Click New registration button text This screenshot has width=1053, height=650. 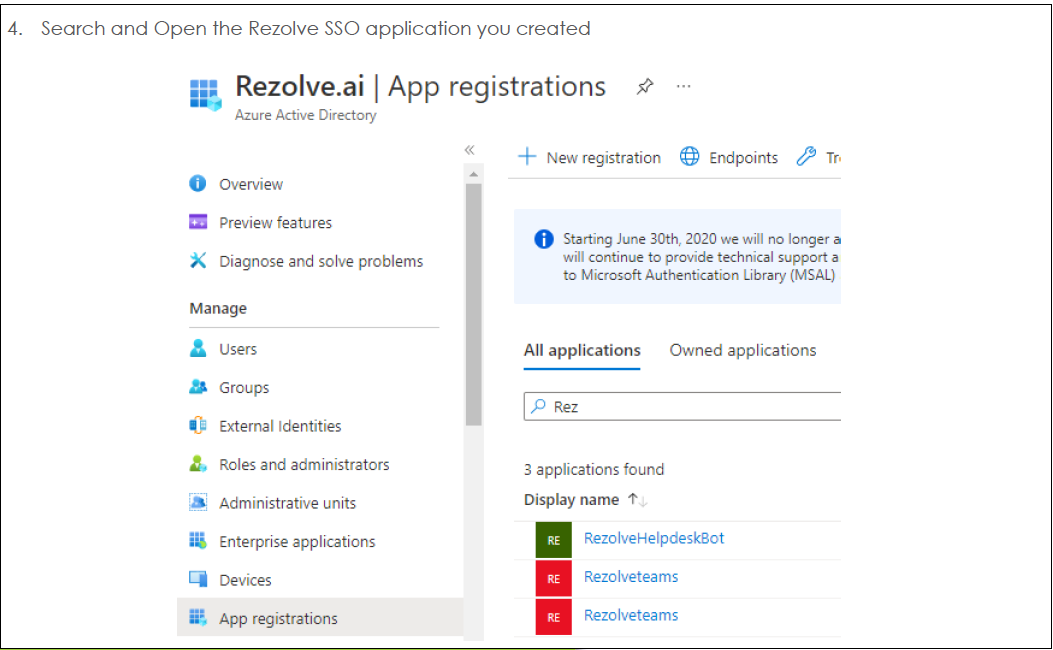[603, 158]
